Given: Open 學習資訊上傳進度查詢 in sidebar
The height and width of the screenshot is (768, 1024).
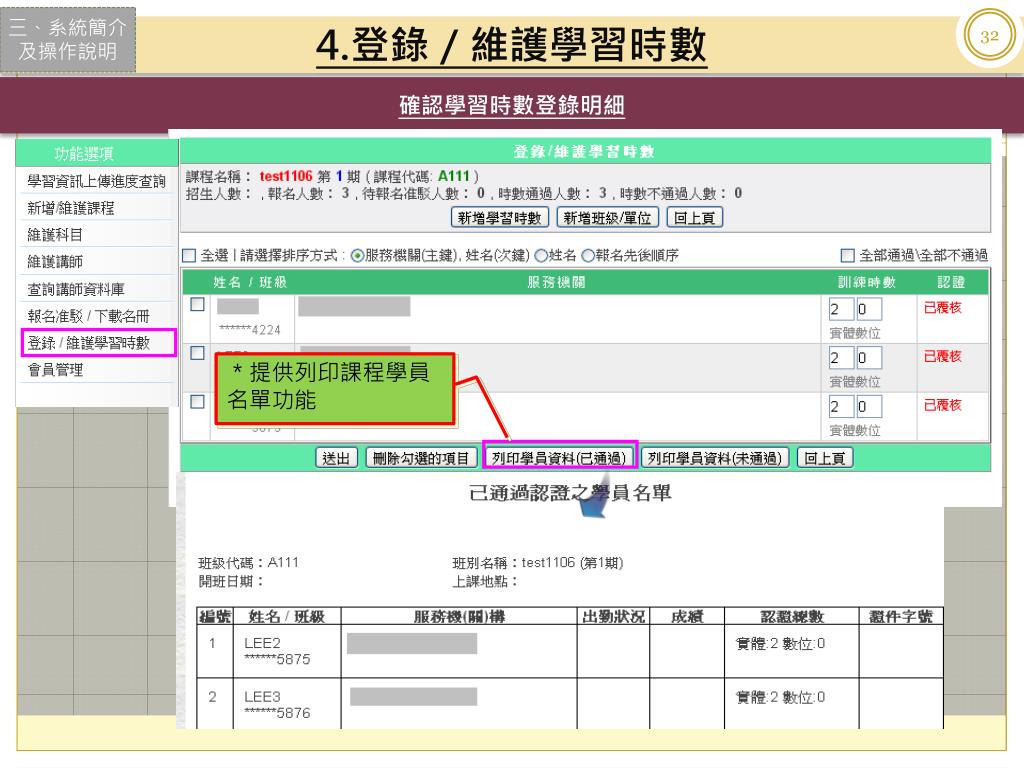Looking at the screenshot, I should [x=96, y=181].
